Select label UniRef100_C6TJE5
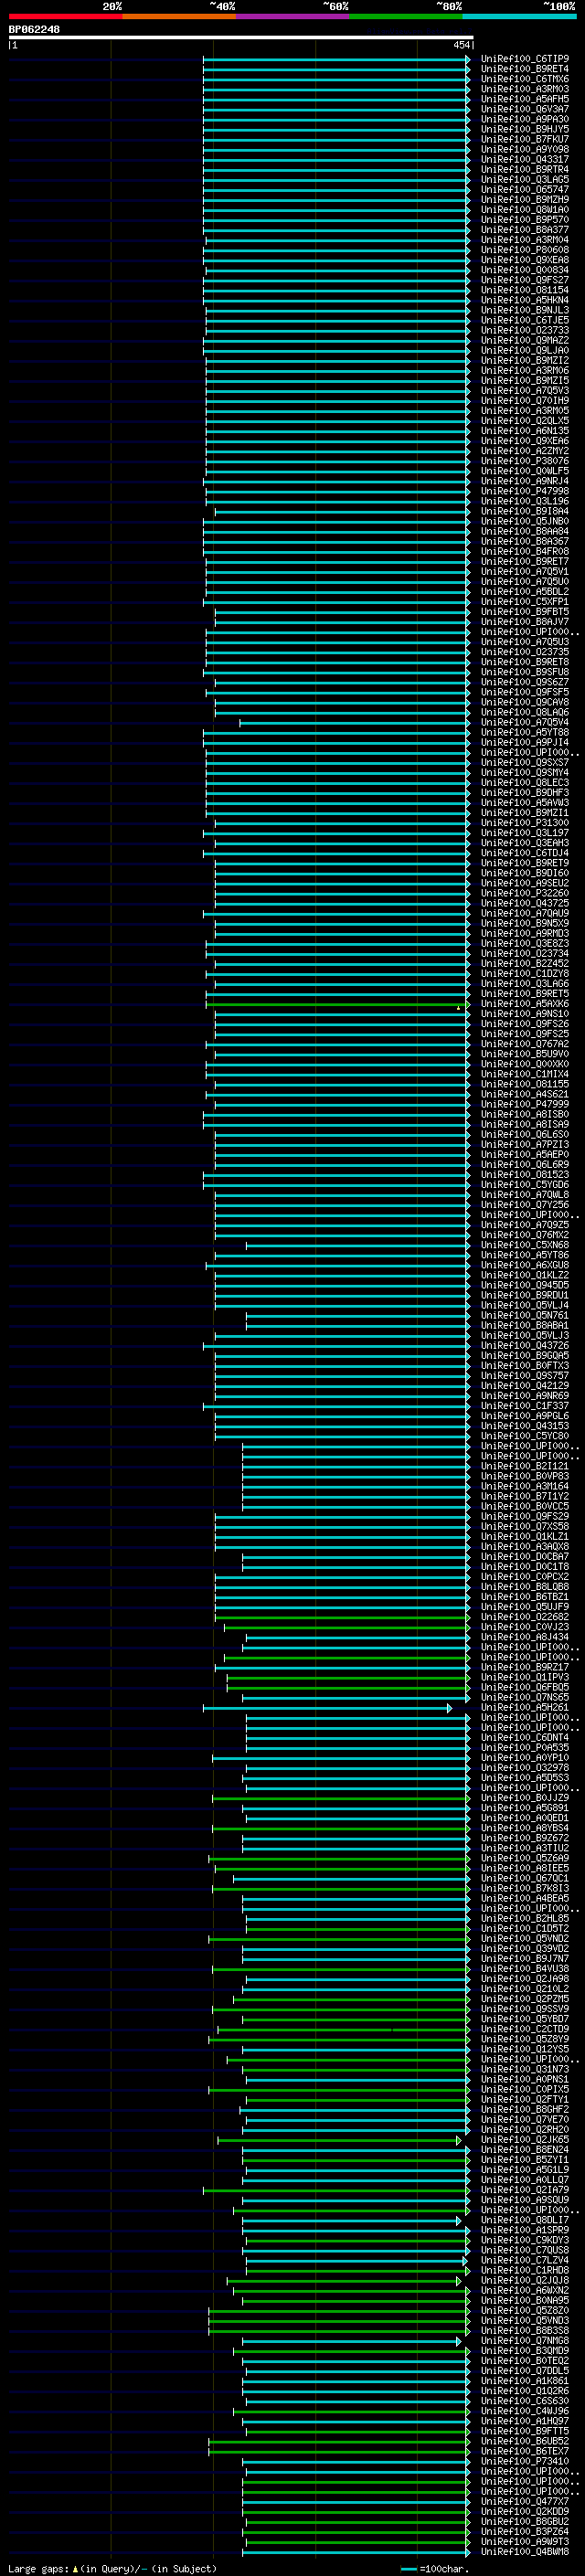 tap(525, 320)
